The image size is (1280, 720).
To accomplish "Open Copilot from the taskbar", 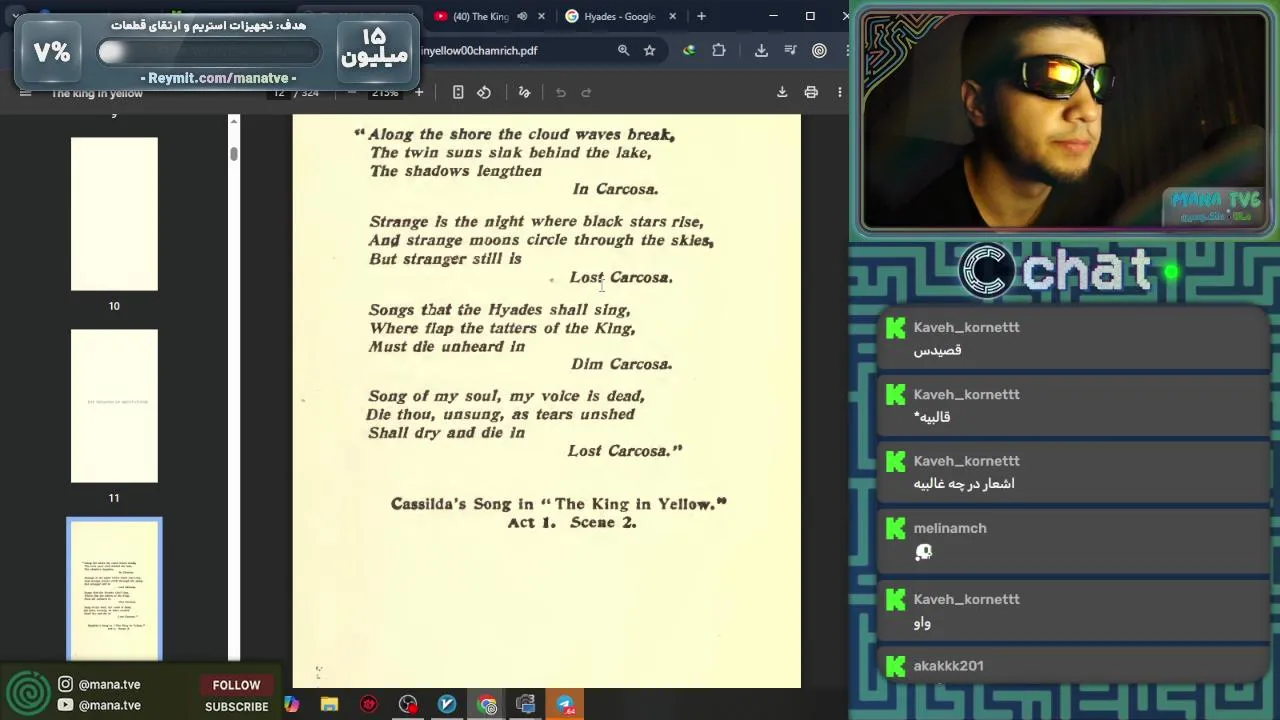I will (x=291, y=705).
